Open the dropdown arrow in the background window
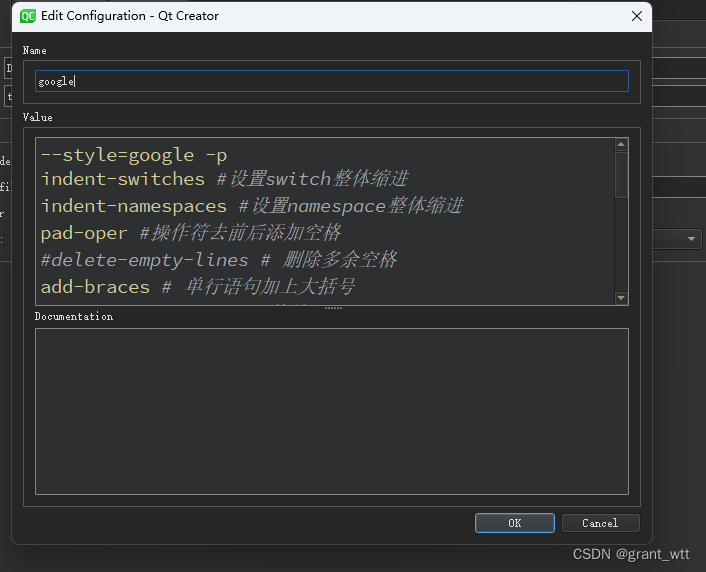 tap(691, 239)
